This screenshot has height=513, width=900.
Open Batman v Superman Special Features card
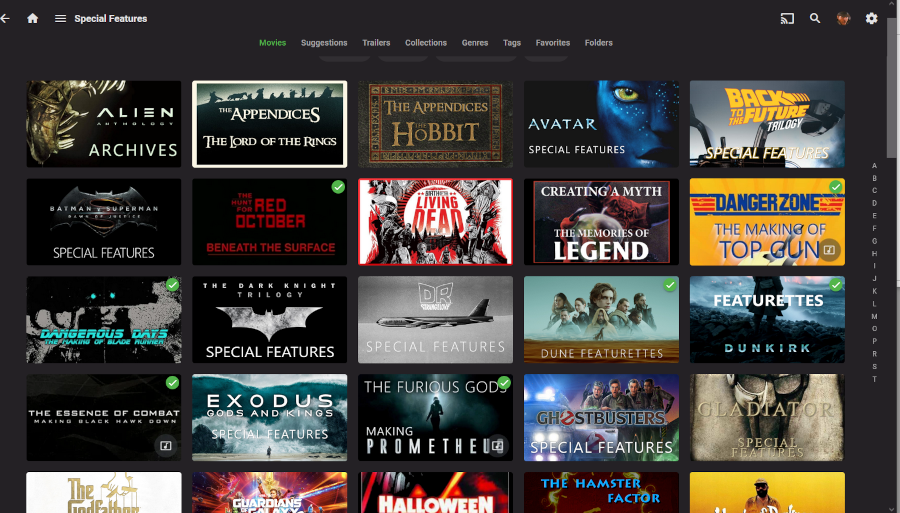tap(104, 222)
